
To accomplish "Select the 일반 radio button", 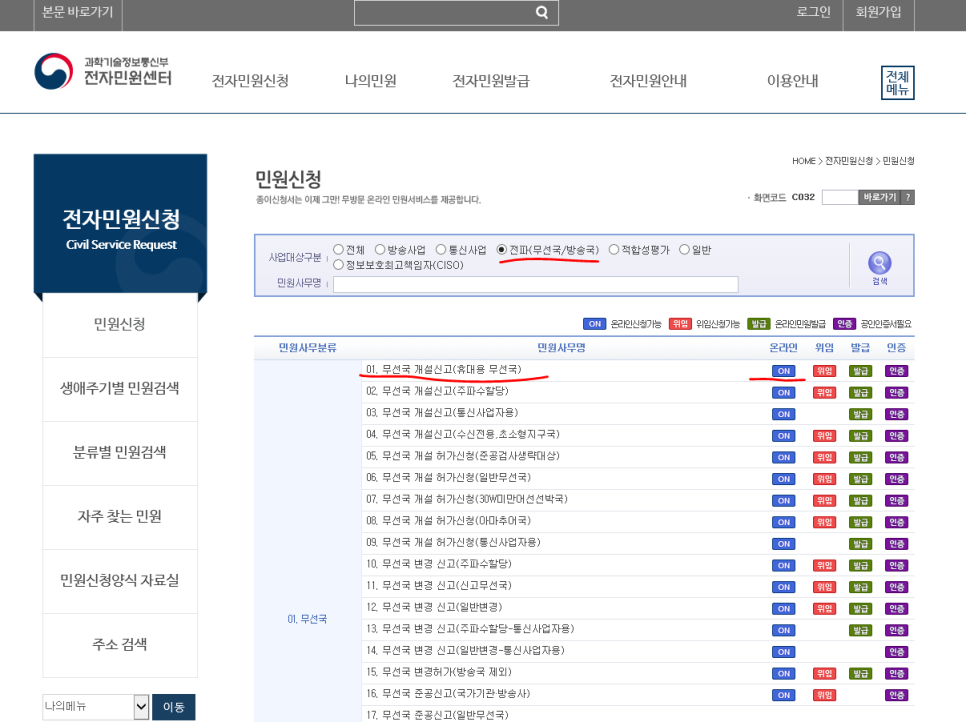I will coord(684,249).
